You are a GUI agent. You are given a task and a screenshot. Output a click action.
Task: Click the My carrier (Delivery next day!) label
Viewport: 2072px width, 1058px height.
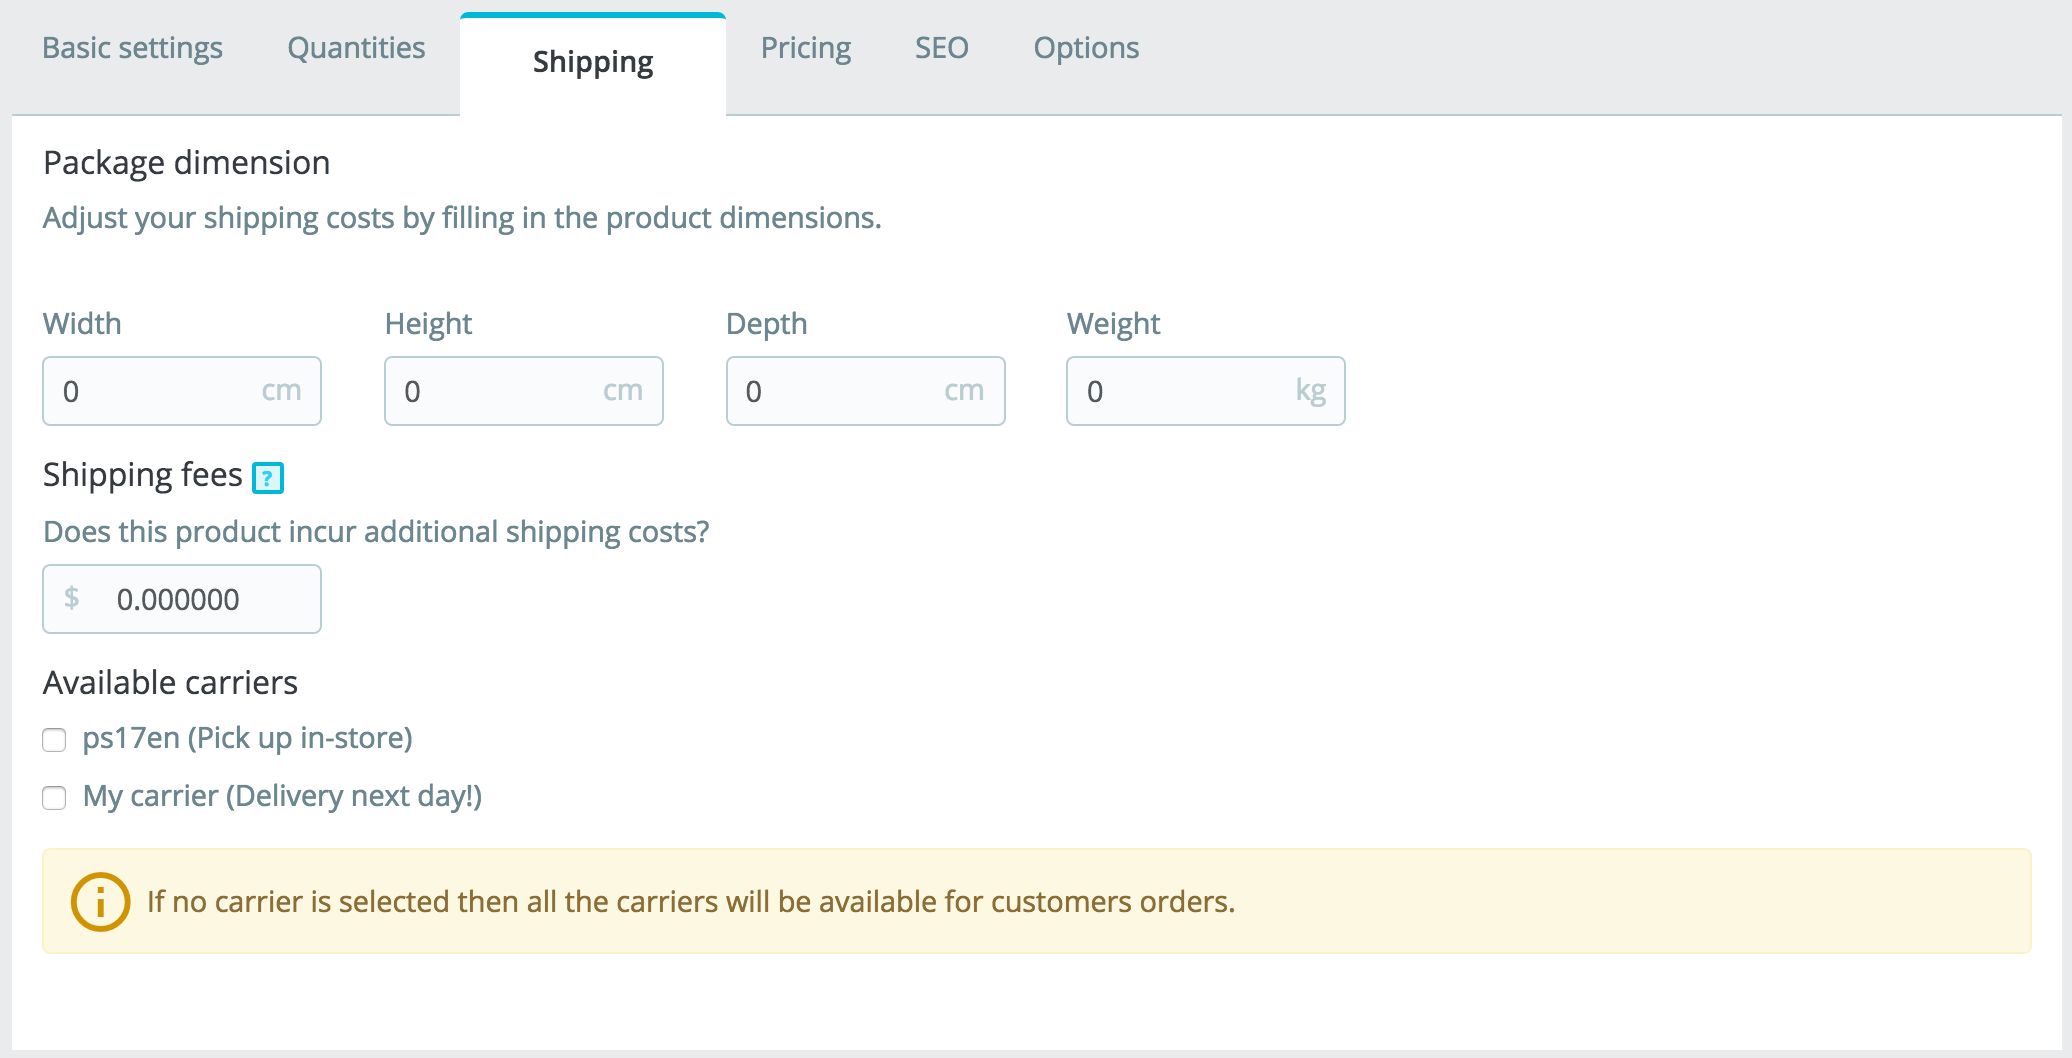[282, 796]
